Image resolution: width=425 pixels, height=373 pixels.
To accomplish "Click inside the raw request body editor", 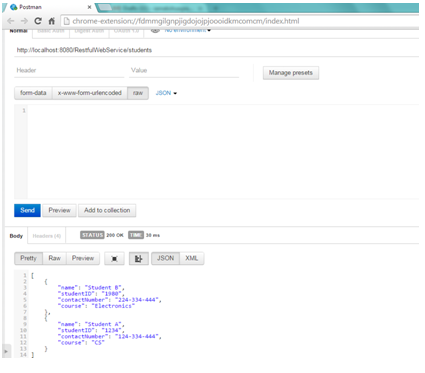I will 223,152.
